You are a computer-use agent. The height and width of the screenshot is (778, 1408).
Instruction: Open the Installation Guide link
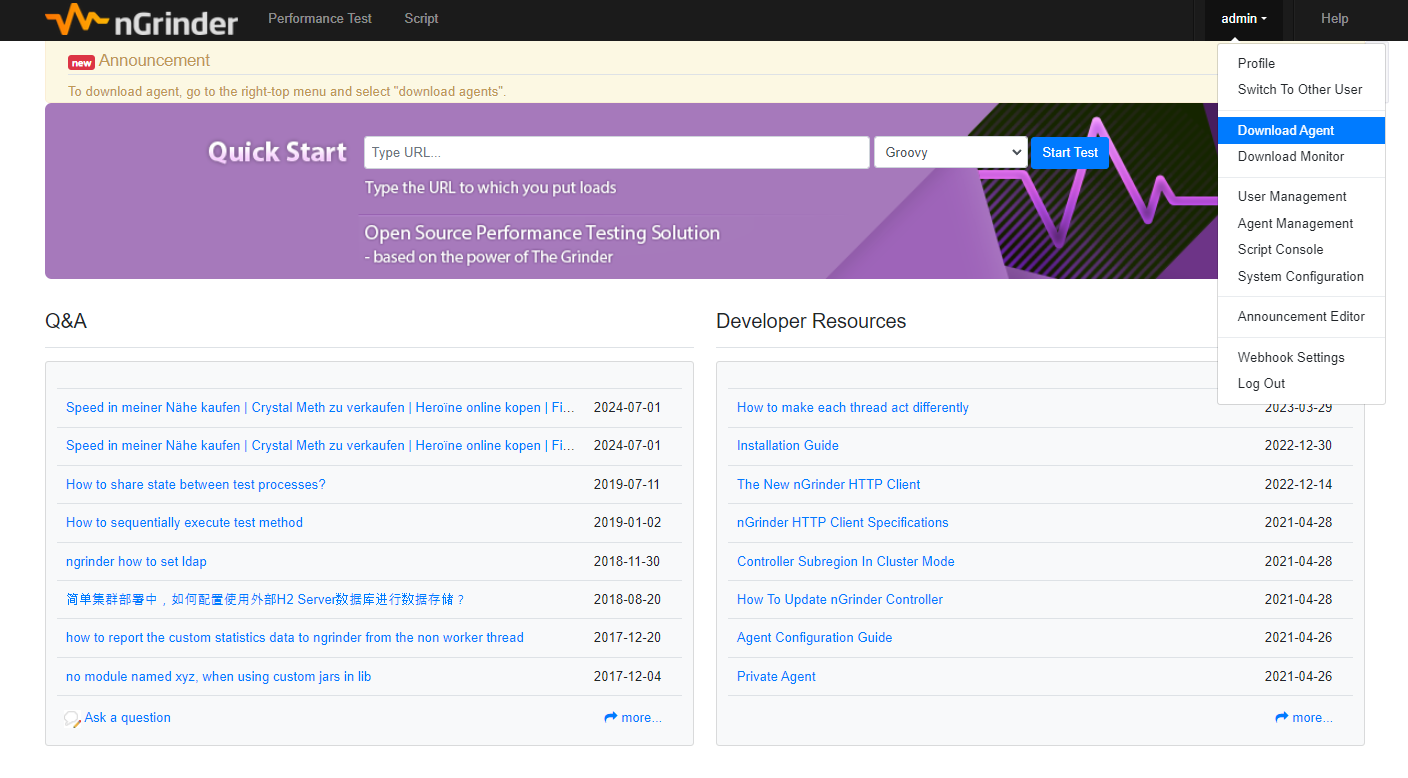click(x=788, y=445)
